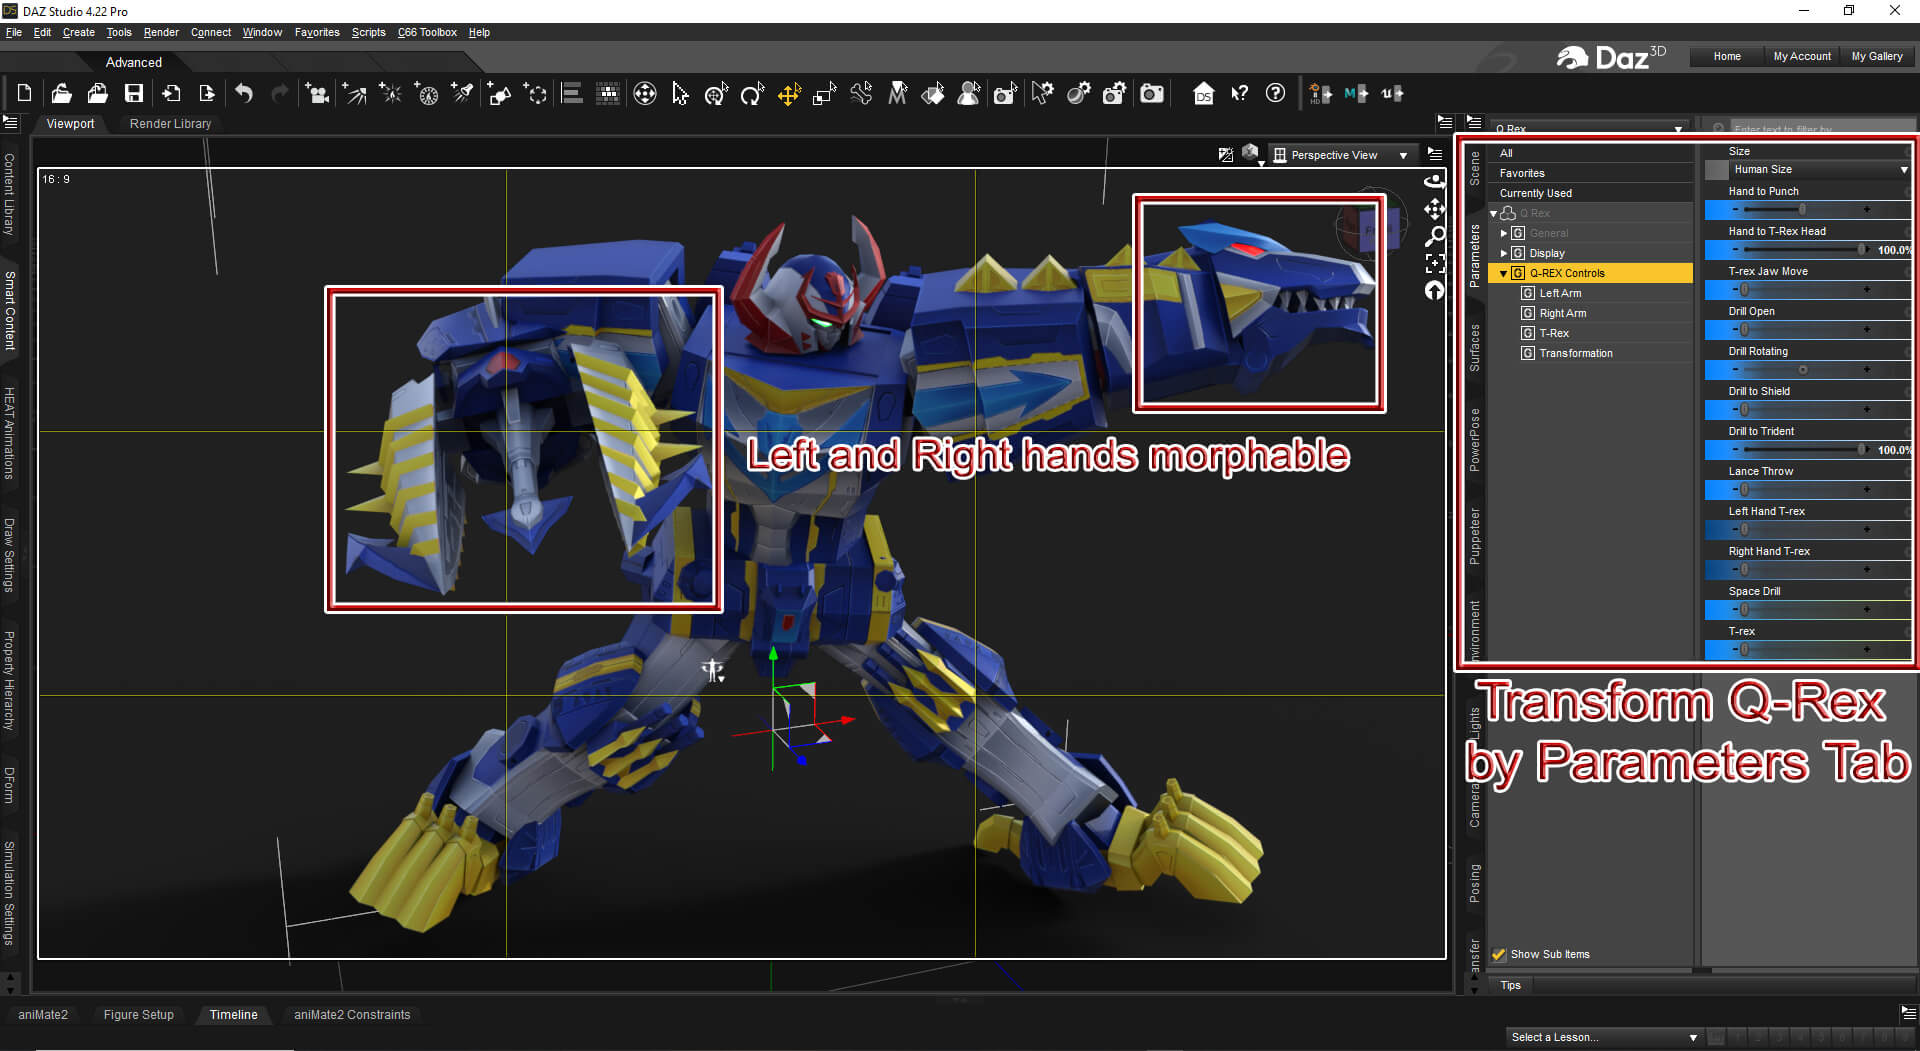
Task: Click the New scene file icon
Action: click(x=25, y=94)
